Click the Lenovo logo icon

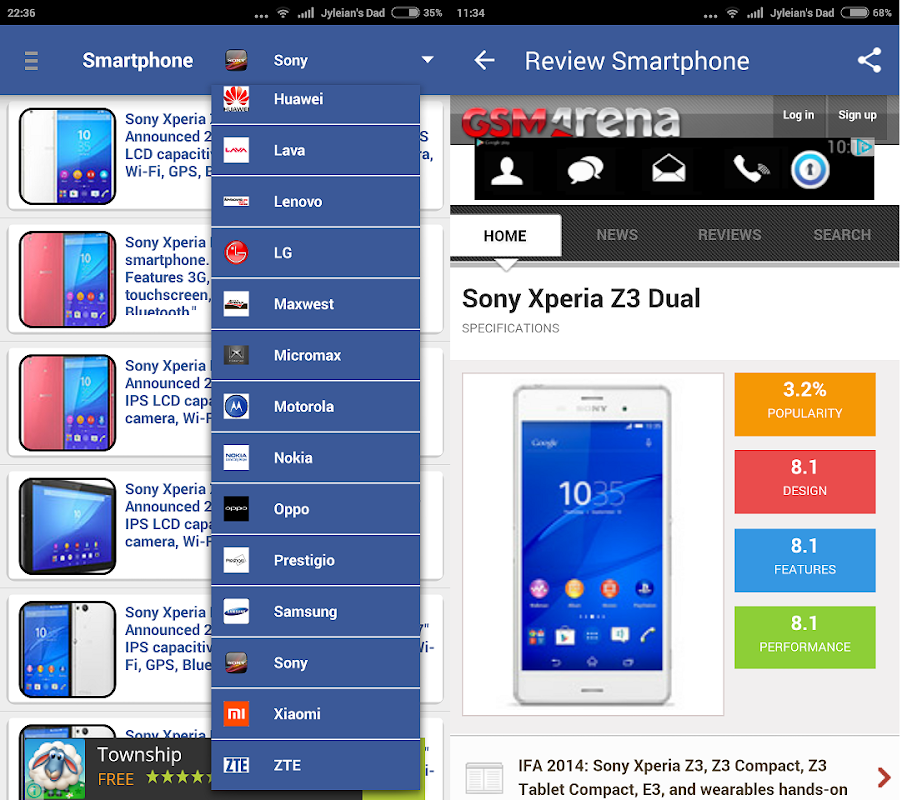[x=236, y=201]
